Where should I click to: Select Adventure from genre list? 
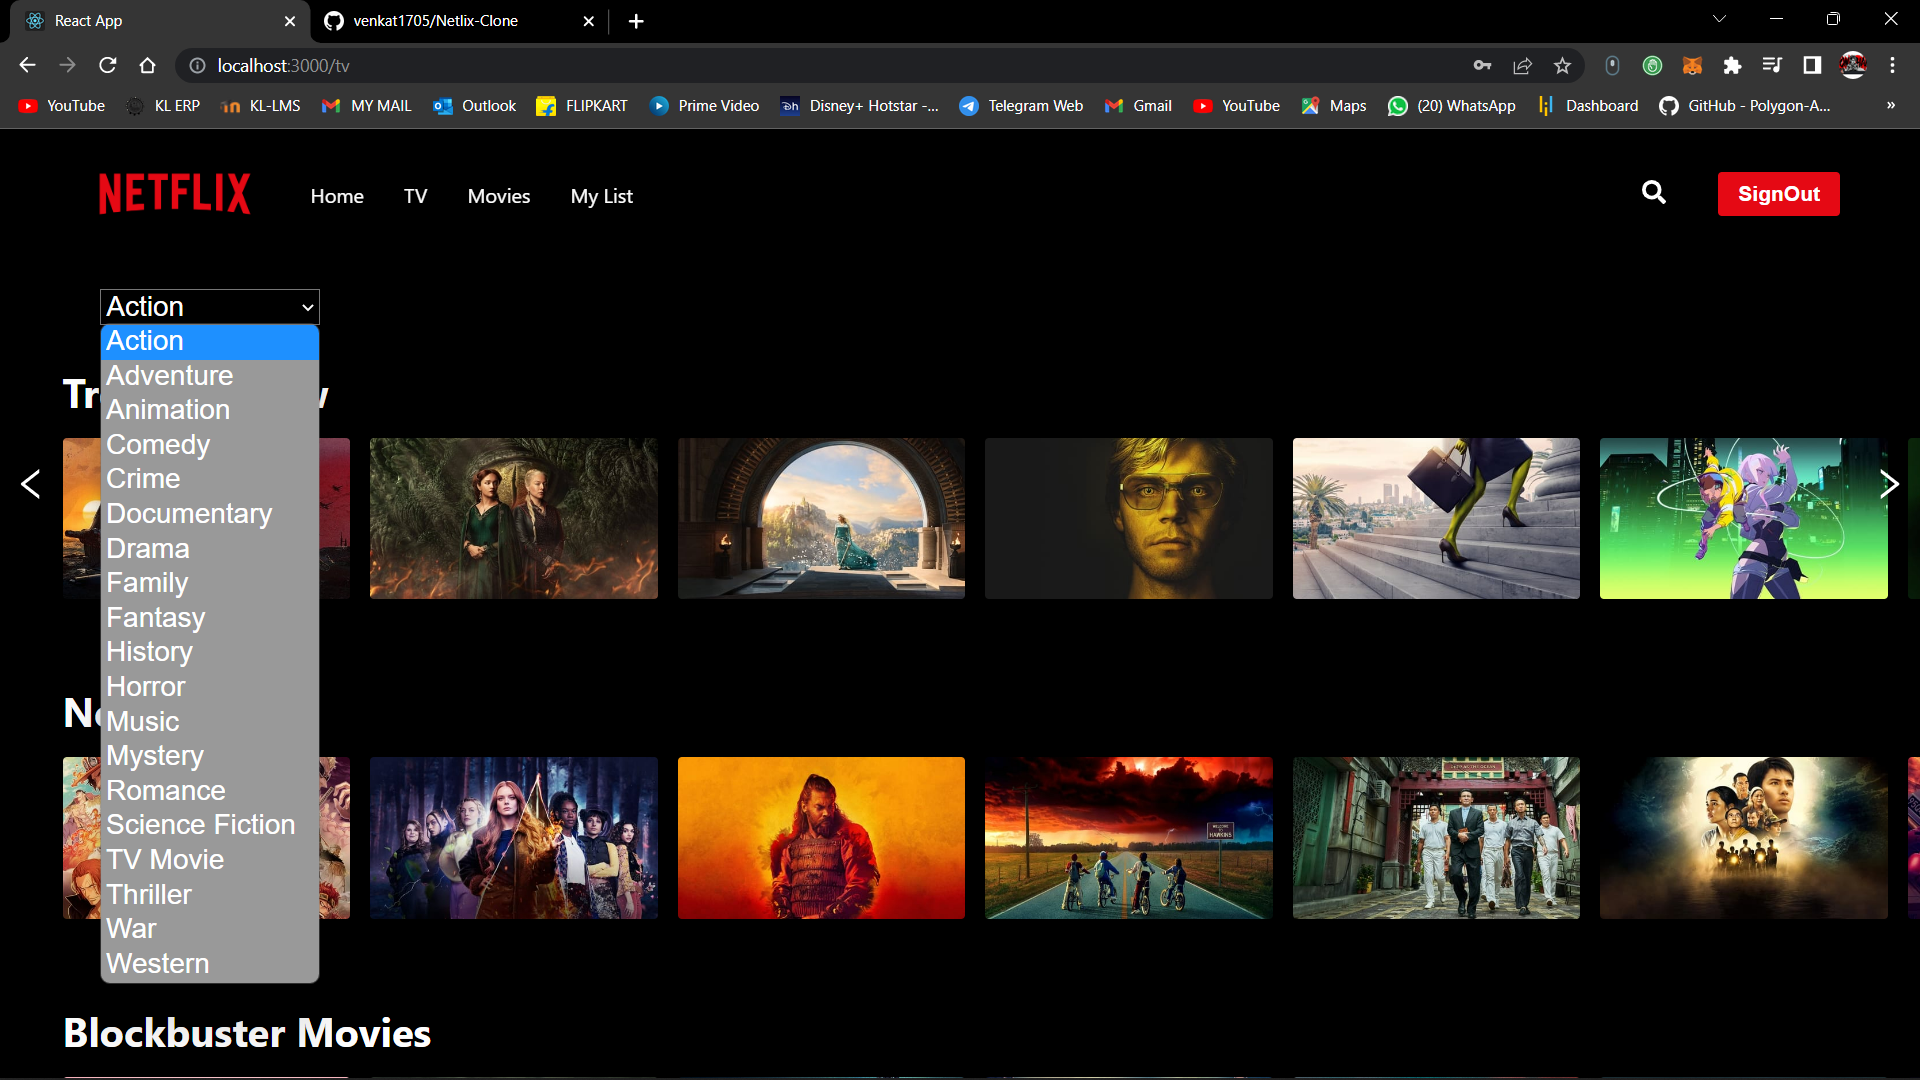click(210, 376)
